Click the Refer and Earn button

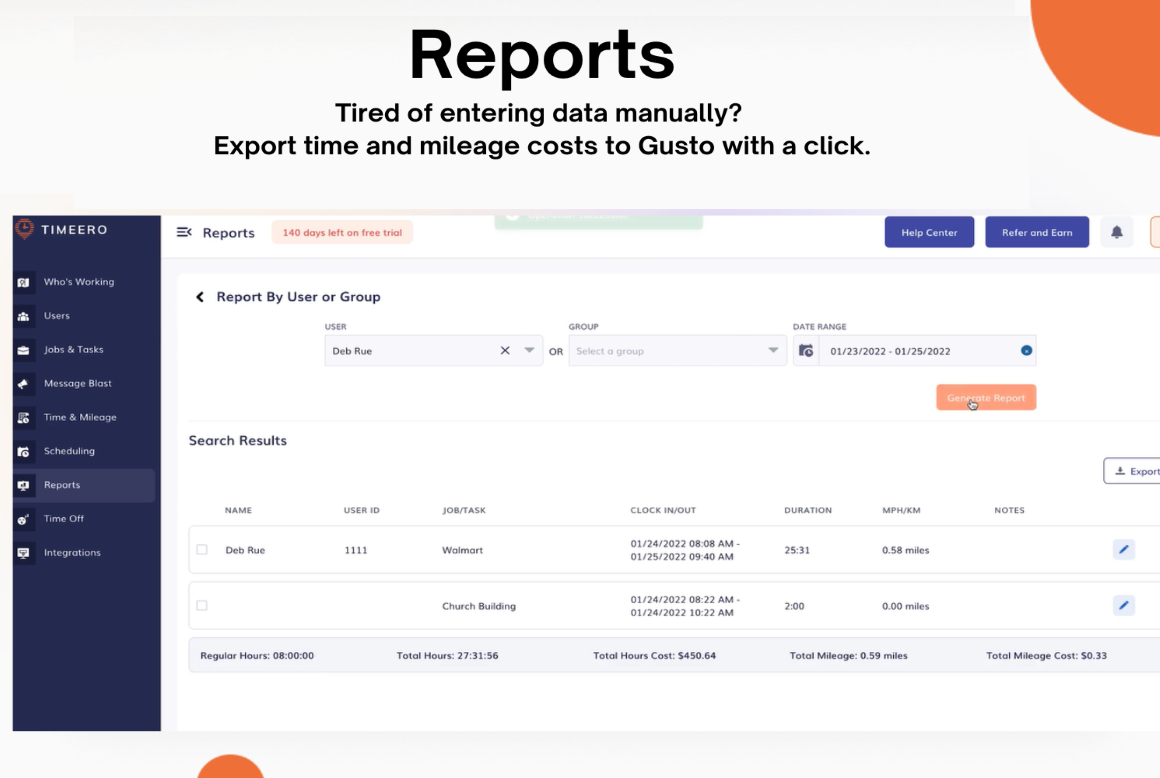tap(1036, 232)
